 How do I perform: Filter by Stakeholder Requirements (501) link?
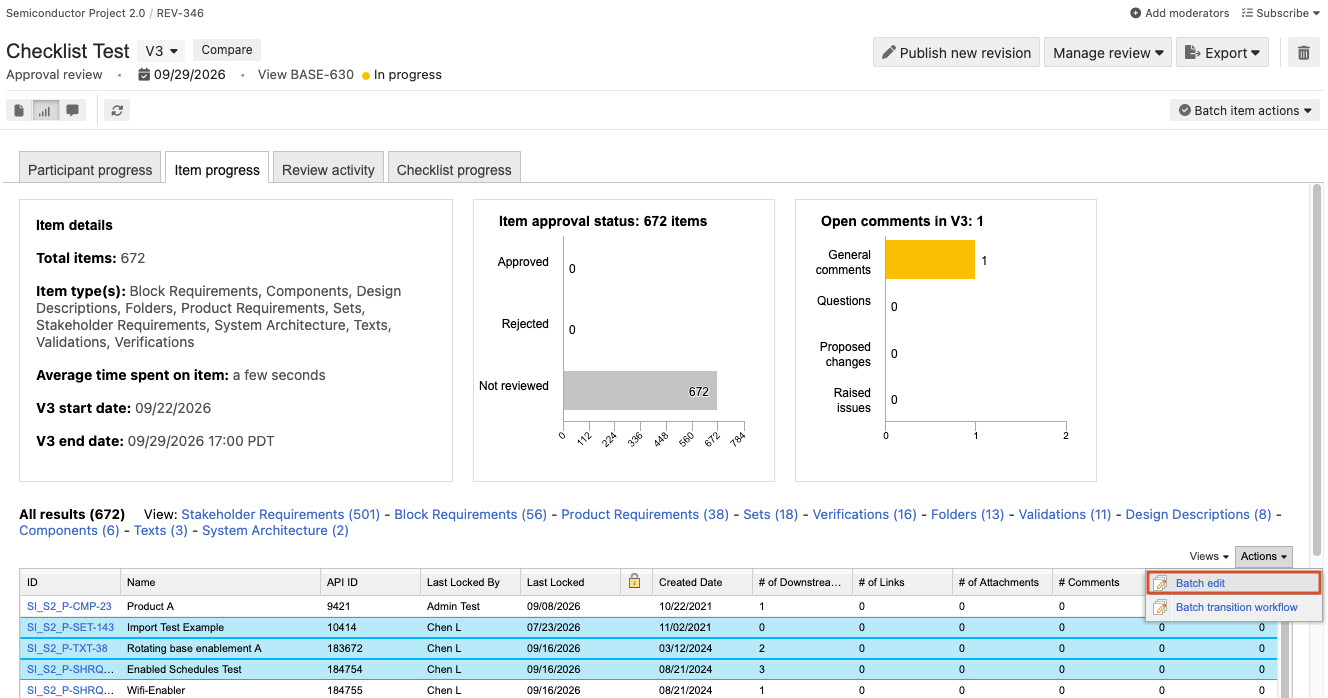[x=281, y=514]
